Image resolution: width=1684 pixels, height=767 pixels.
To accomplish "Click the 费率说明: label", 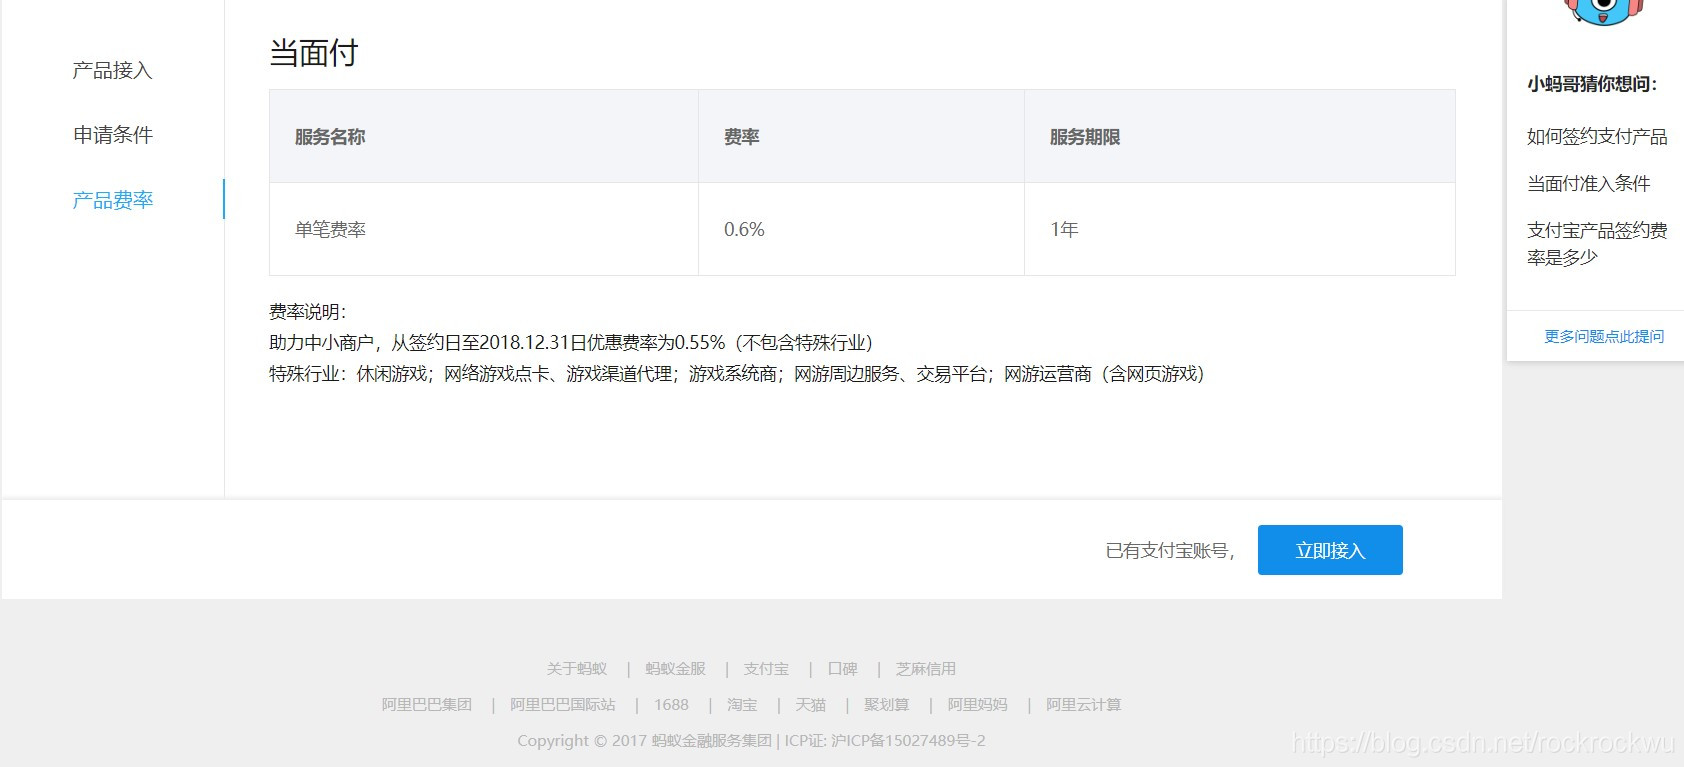I will point(308,312).
